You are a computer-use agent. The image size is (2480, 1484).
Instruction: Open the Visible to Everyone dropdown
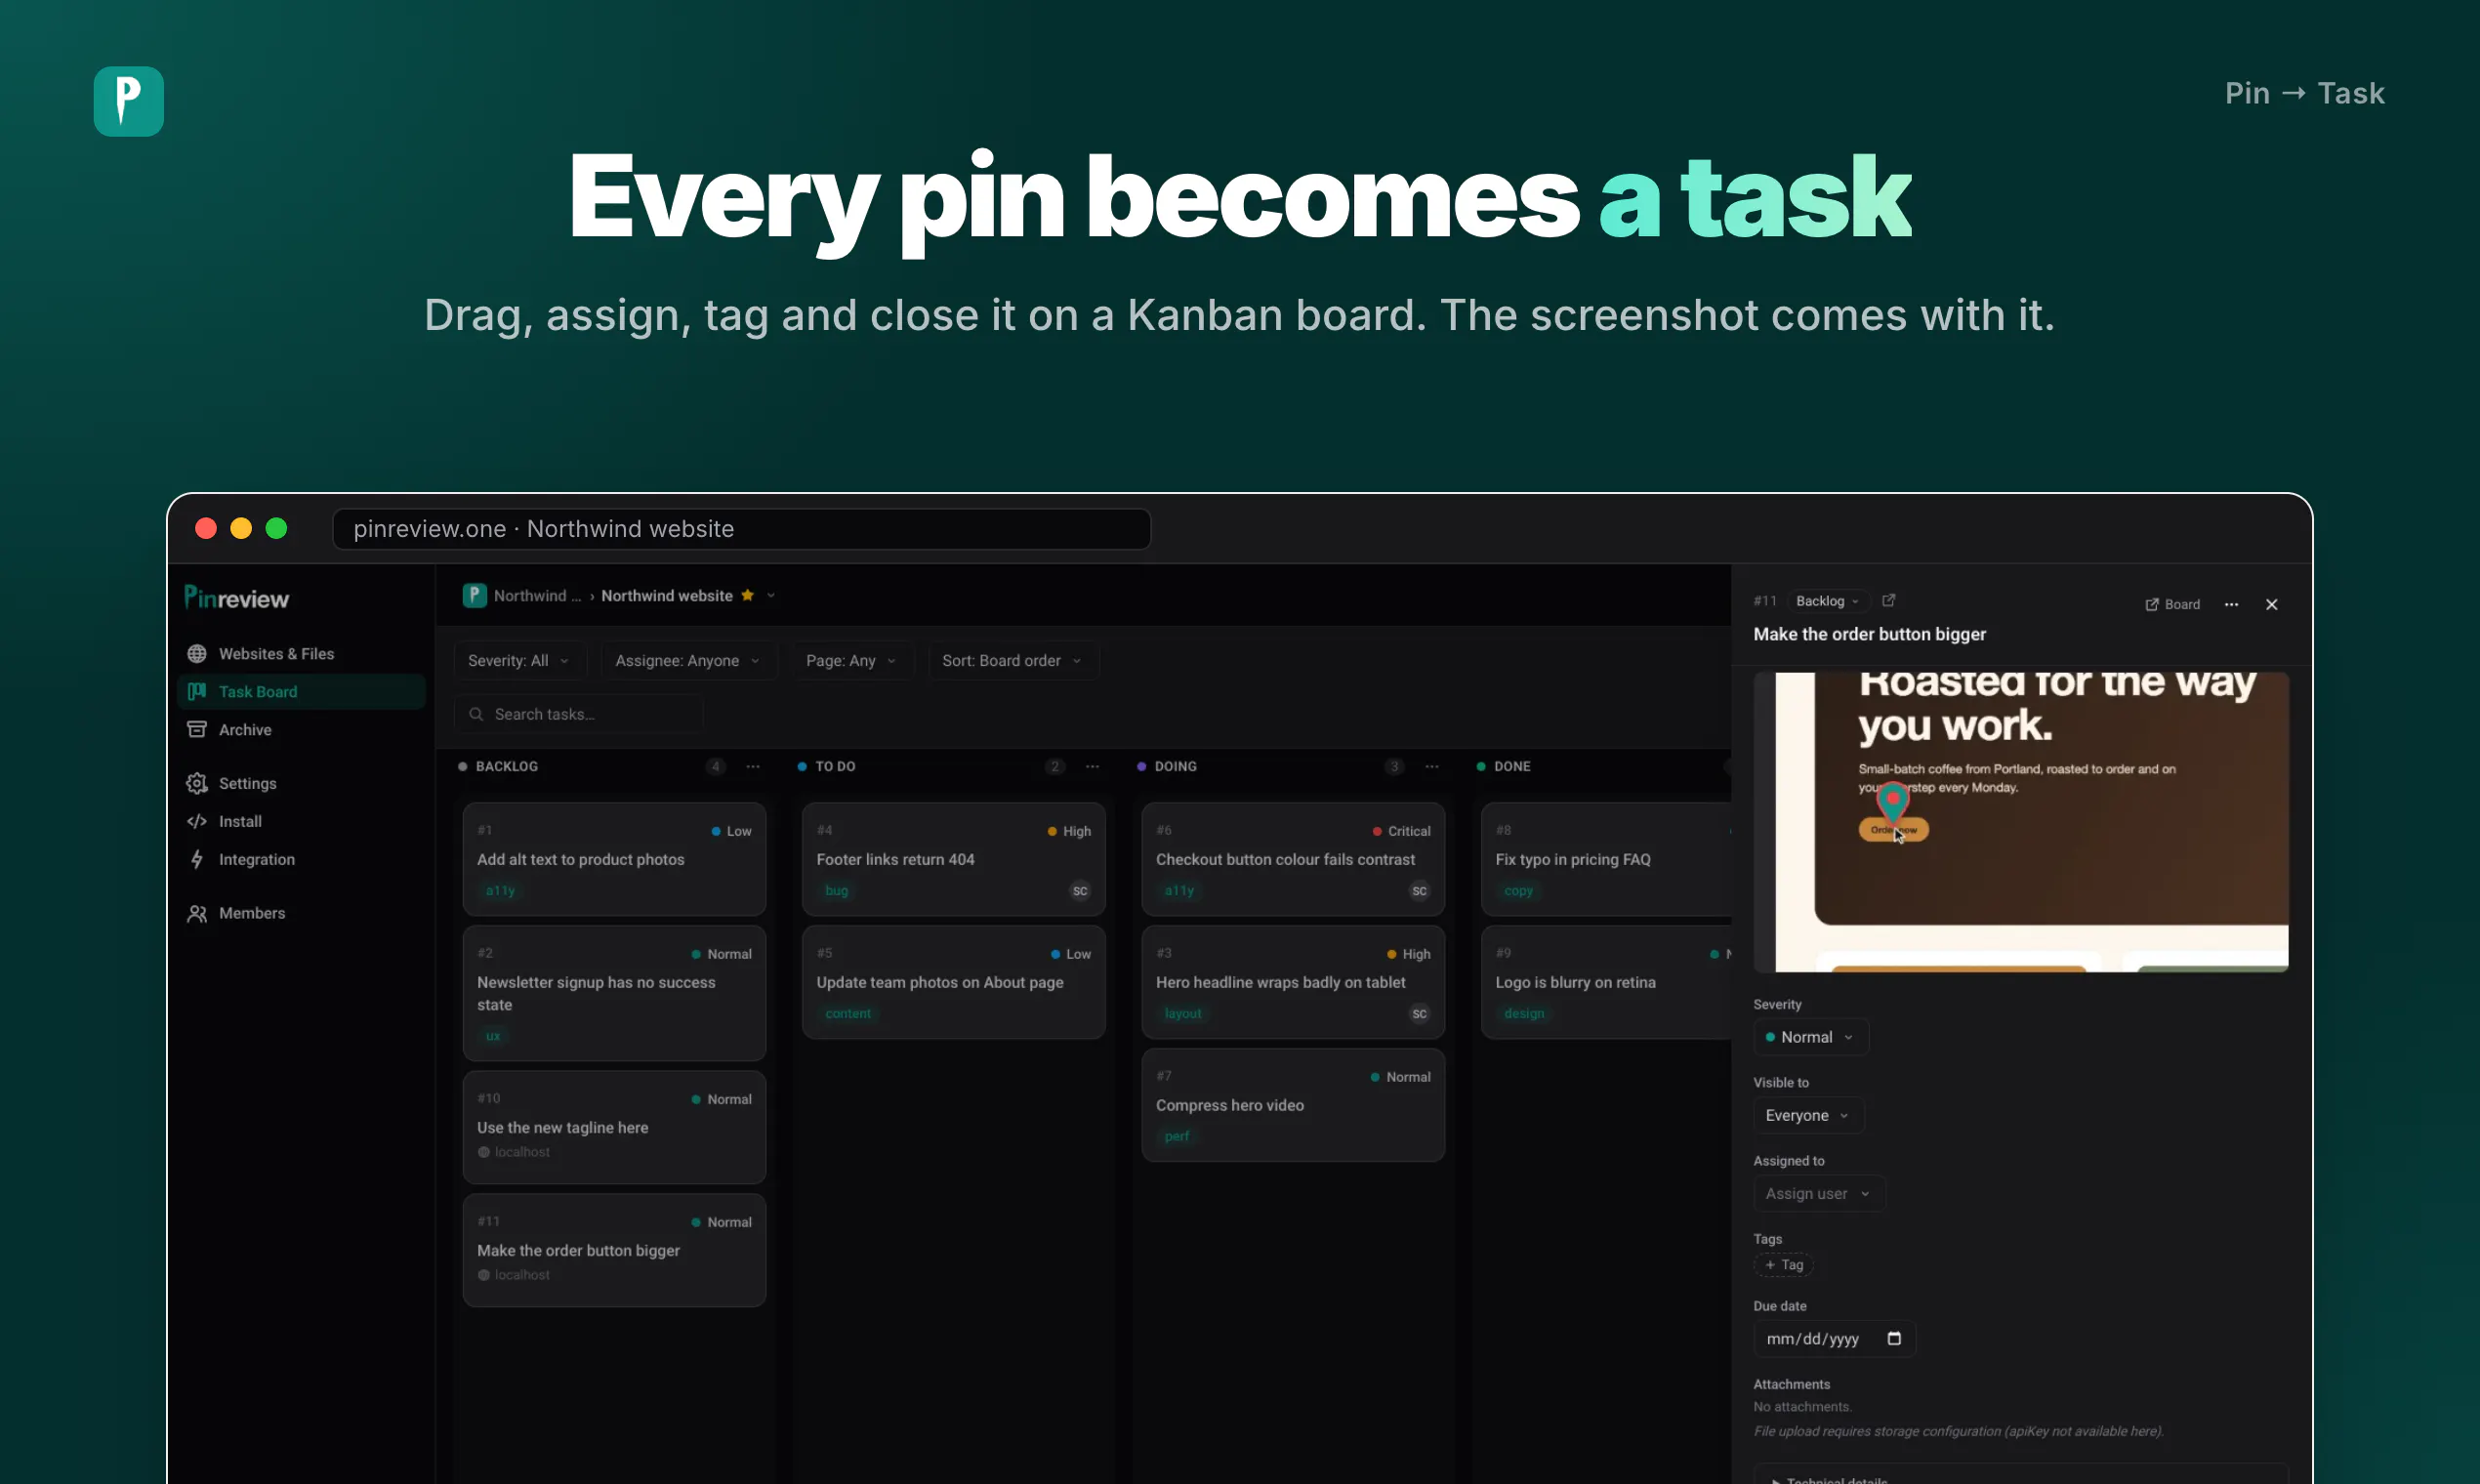click(1808, 1116)
